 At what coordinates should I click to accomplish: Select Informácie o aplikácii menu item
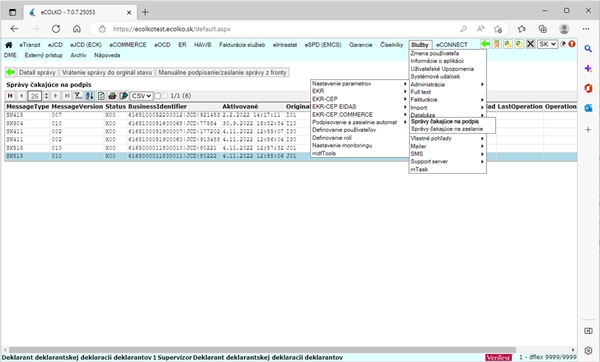[x=437, y=61]
